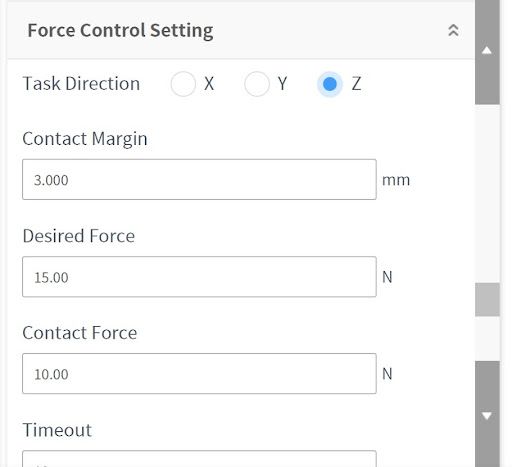Click the mm unit beside Contact Margin
512x467 pixels.
396,180
